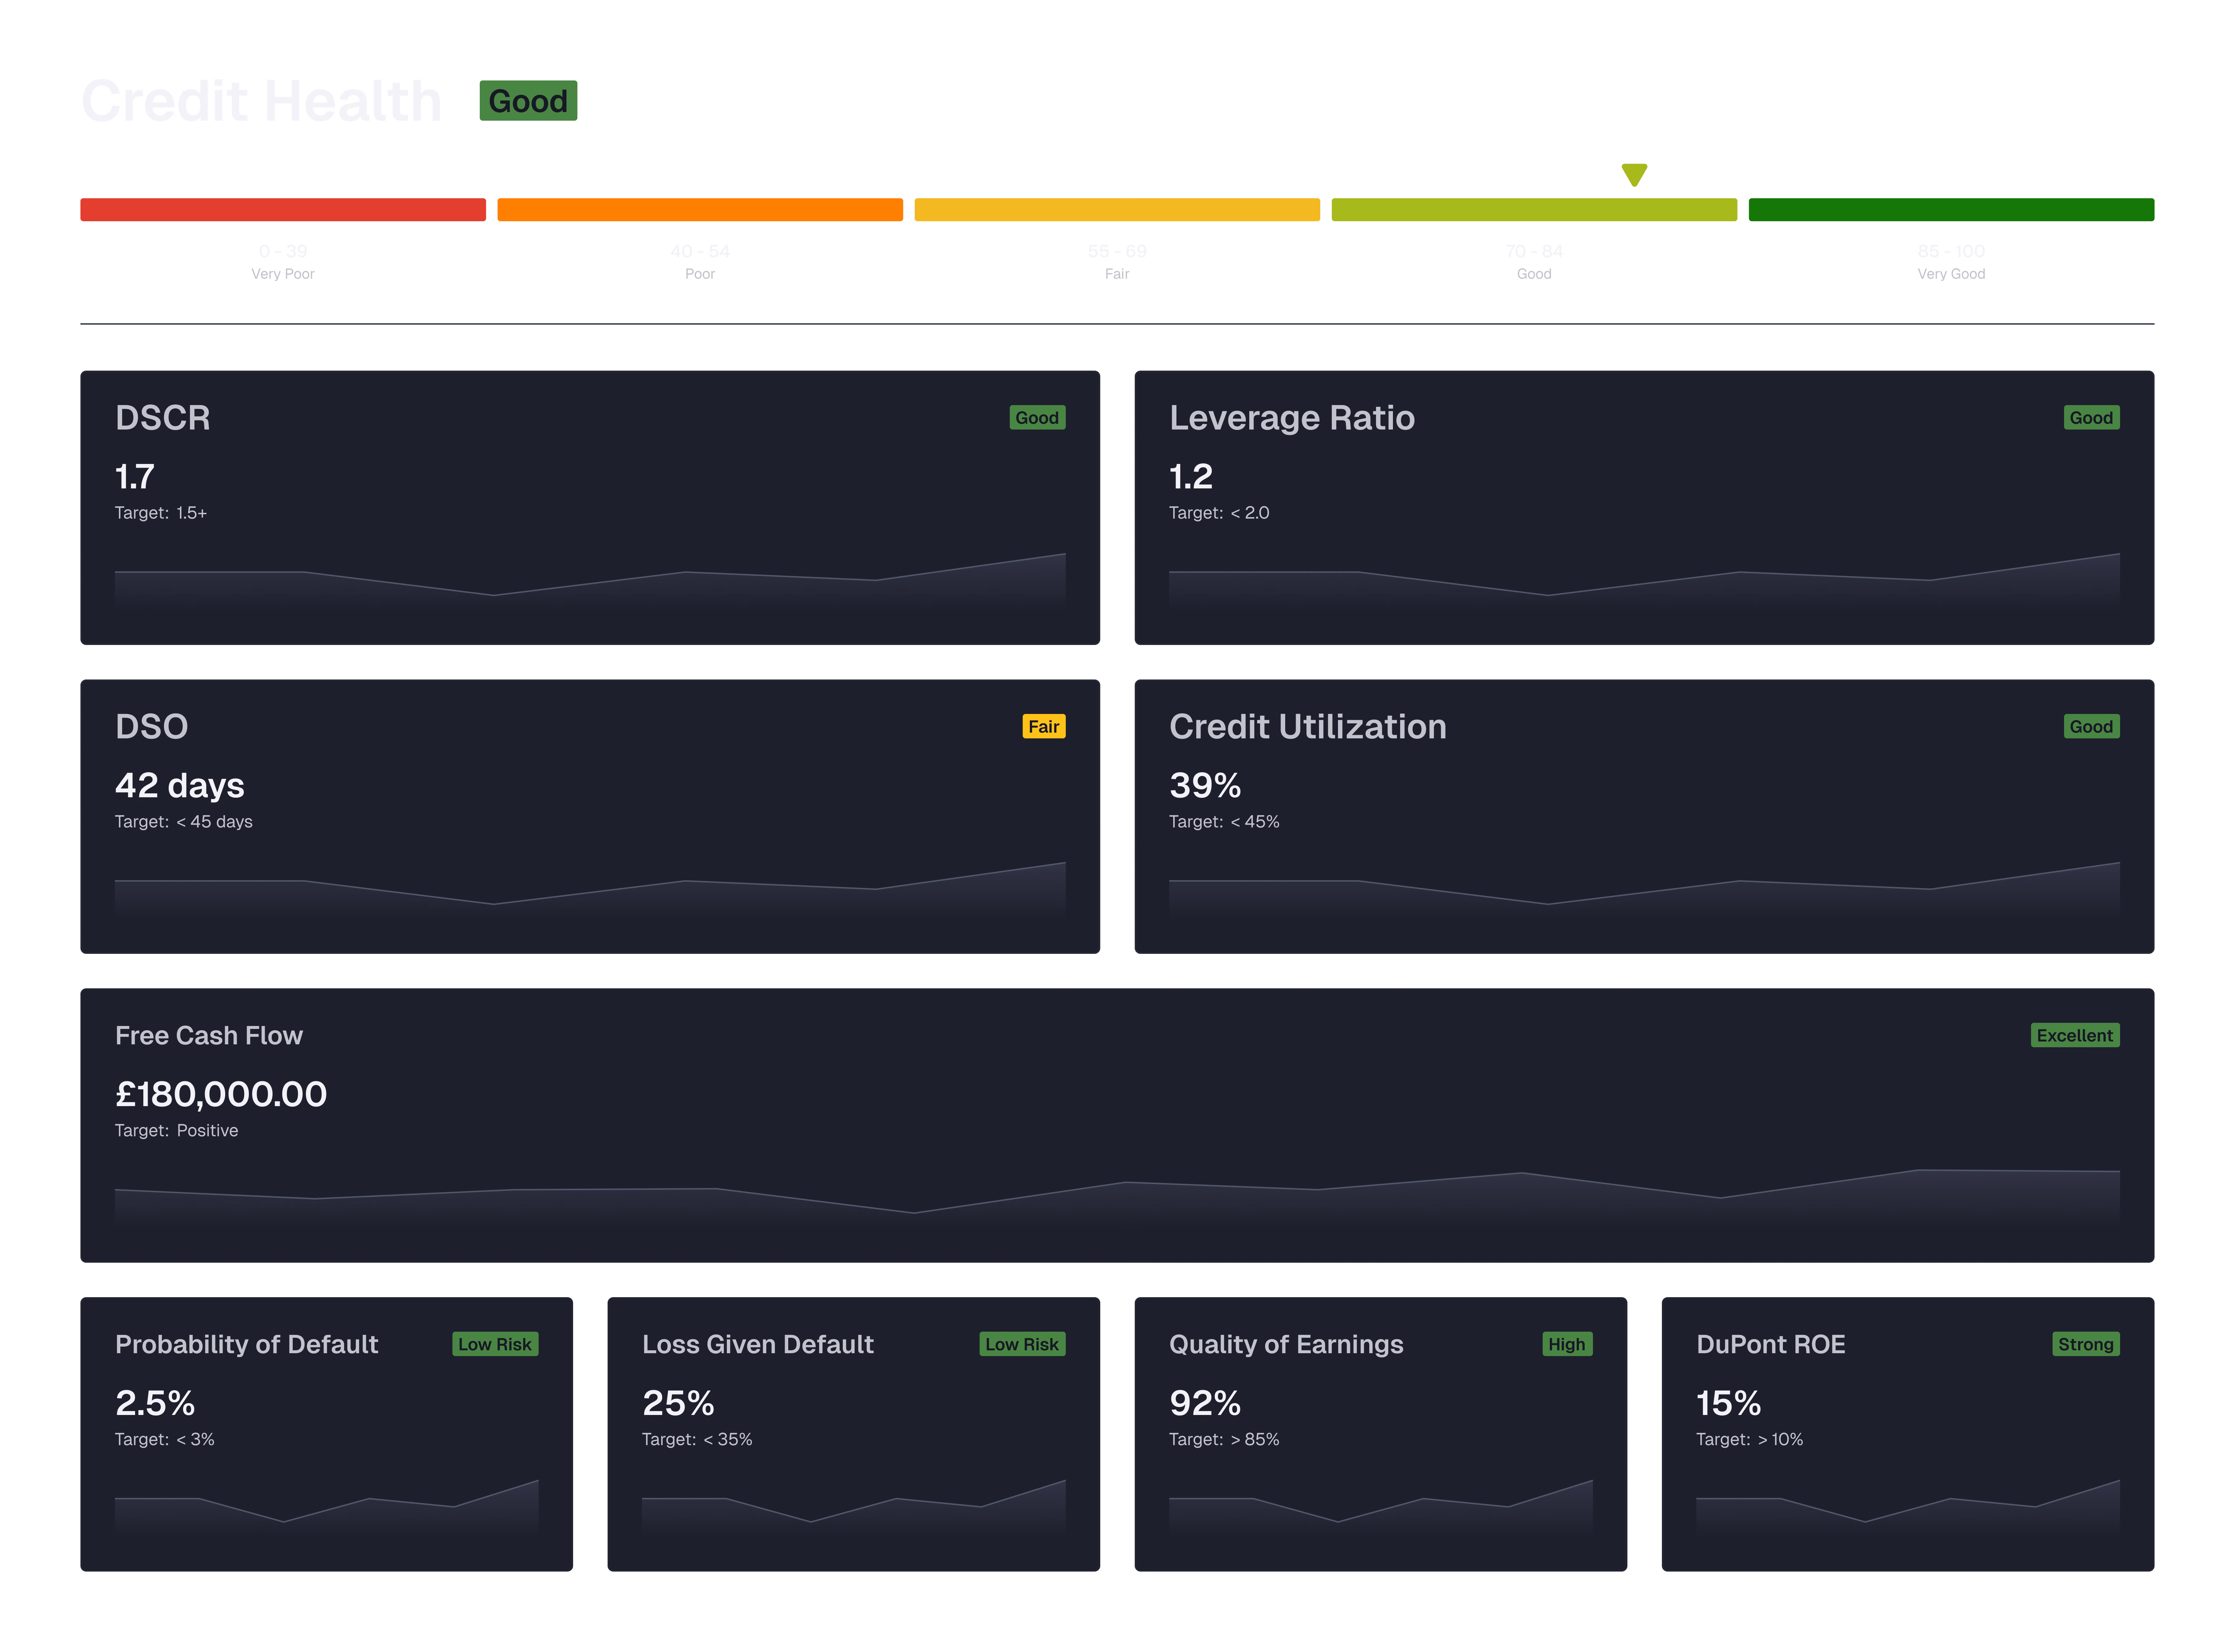
Task: Select the 92% quality of earnings value
Action: pos(1205,1404)
